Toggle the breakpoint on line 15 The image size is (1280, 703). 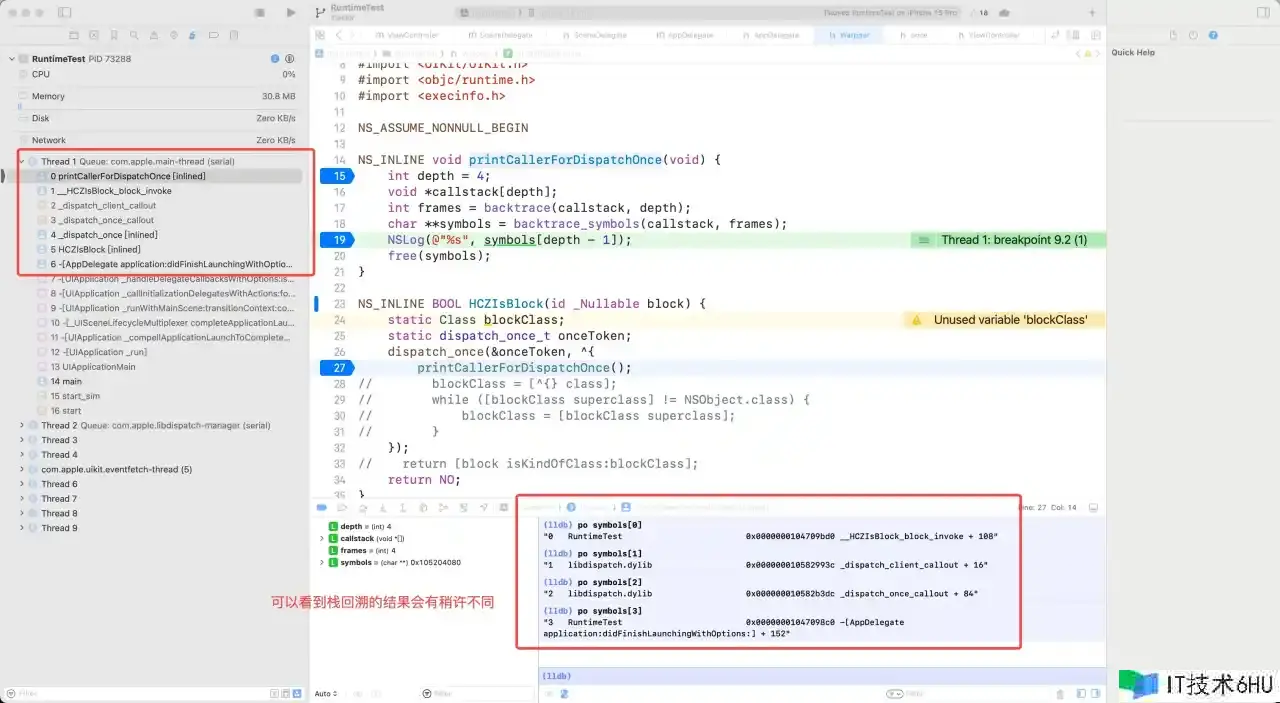(x=337, y=176)
